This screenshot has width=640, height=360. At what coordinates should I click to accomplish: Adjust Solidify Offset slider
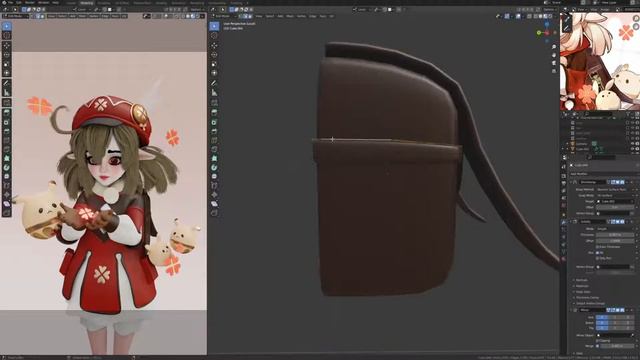[x=615, y=241]
